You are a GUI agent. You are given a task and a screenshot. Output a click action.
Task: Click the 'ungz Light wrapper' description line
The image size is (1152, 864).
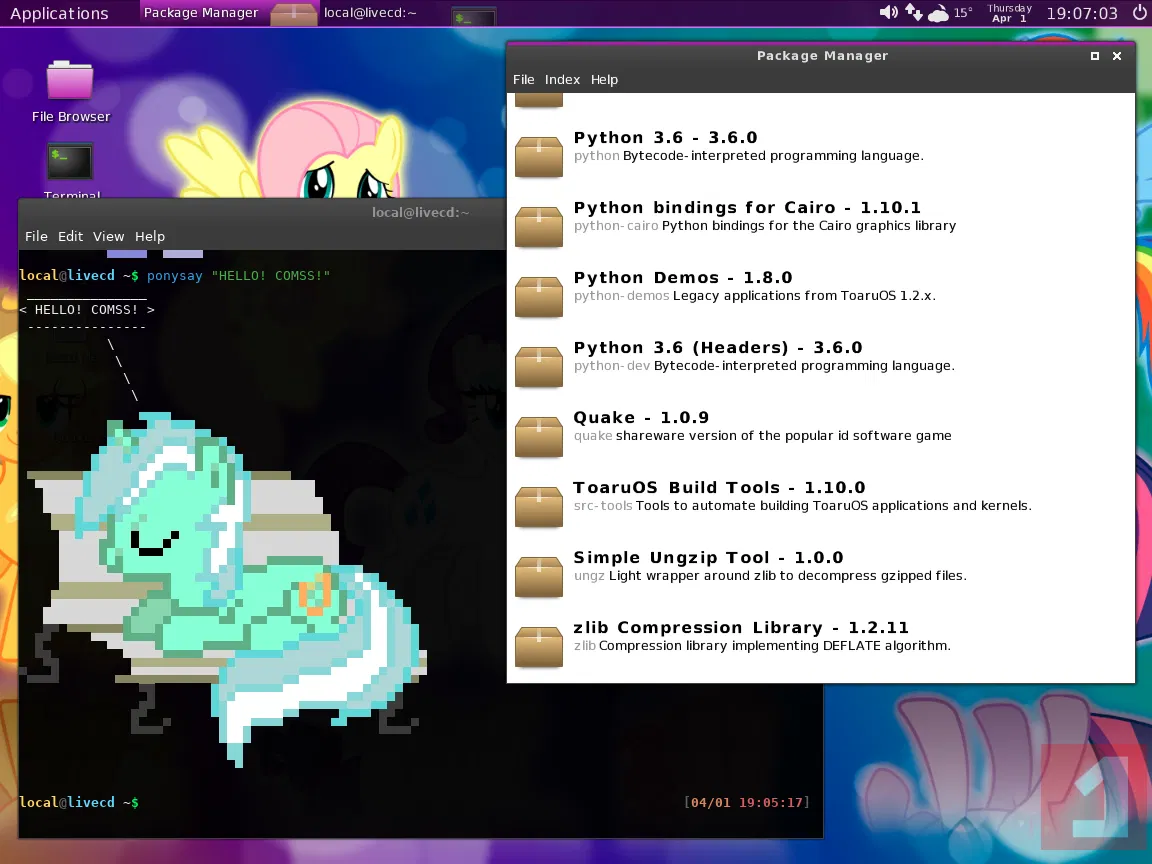[x=770, y=575]
